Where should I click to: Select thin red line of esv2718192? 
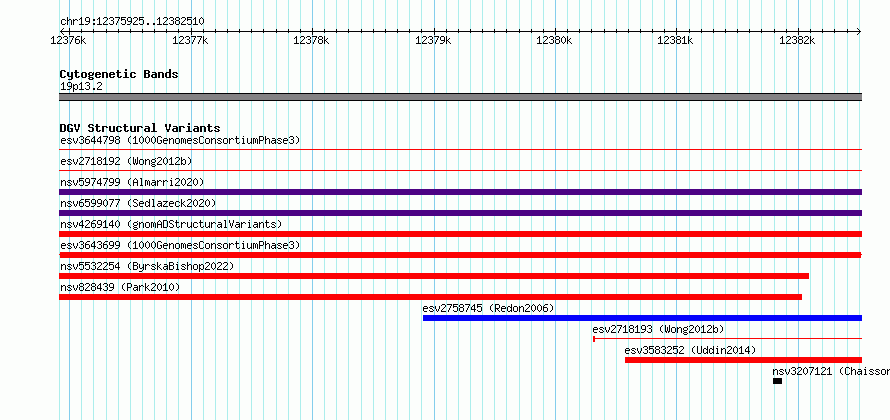click(460, 170)
